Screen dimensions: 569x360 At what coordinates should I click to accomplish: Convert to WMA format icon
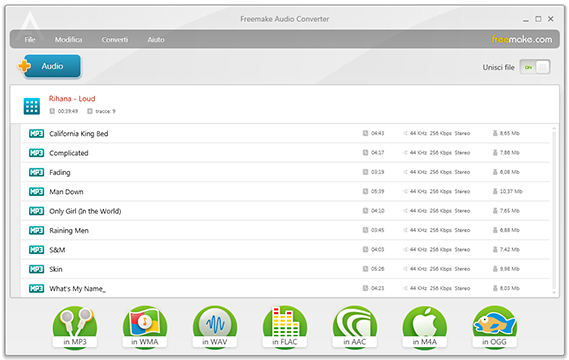point(145,327)
